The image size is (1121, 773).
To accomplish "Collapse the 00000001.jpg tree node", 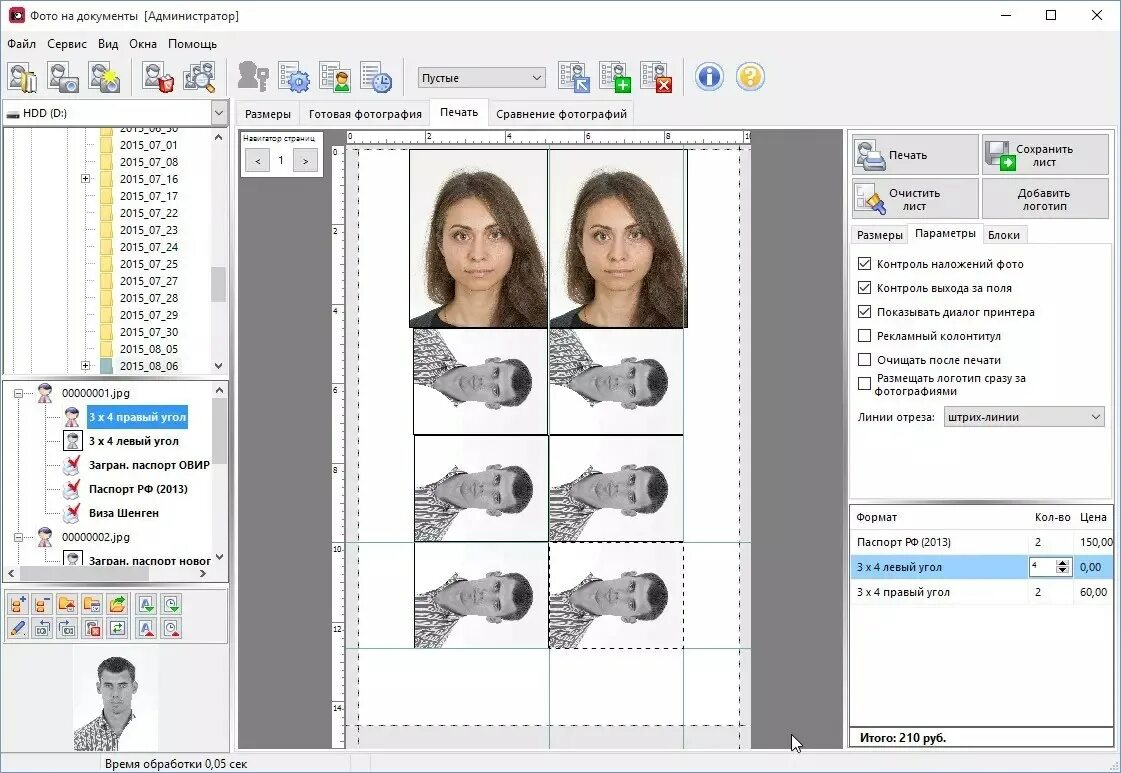I will (x=19, y=393).
